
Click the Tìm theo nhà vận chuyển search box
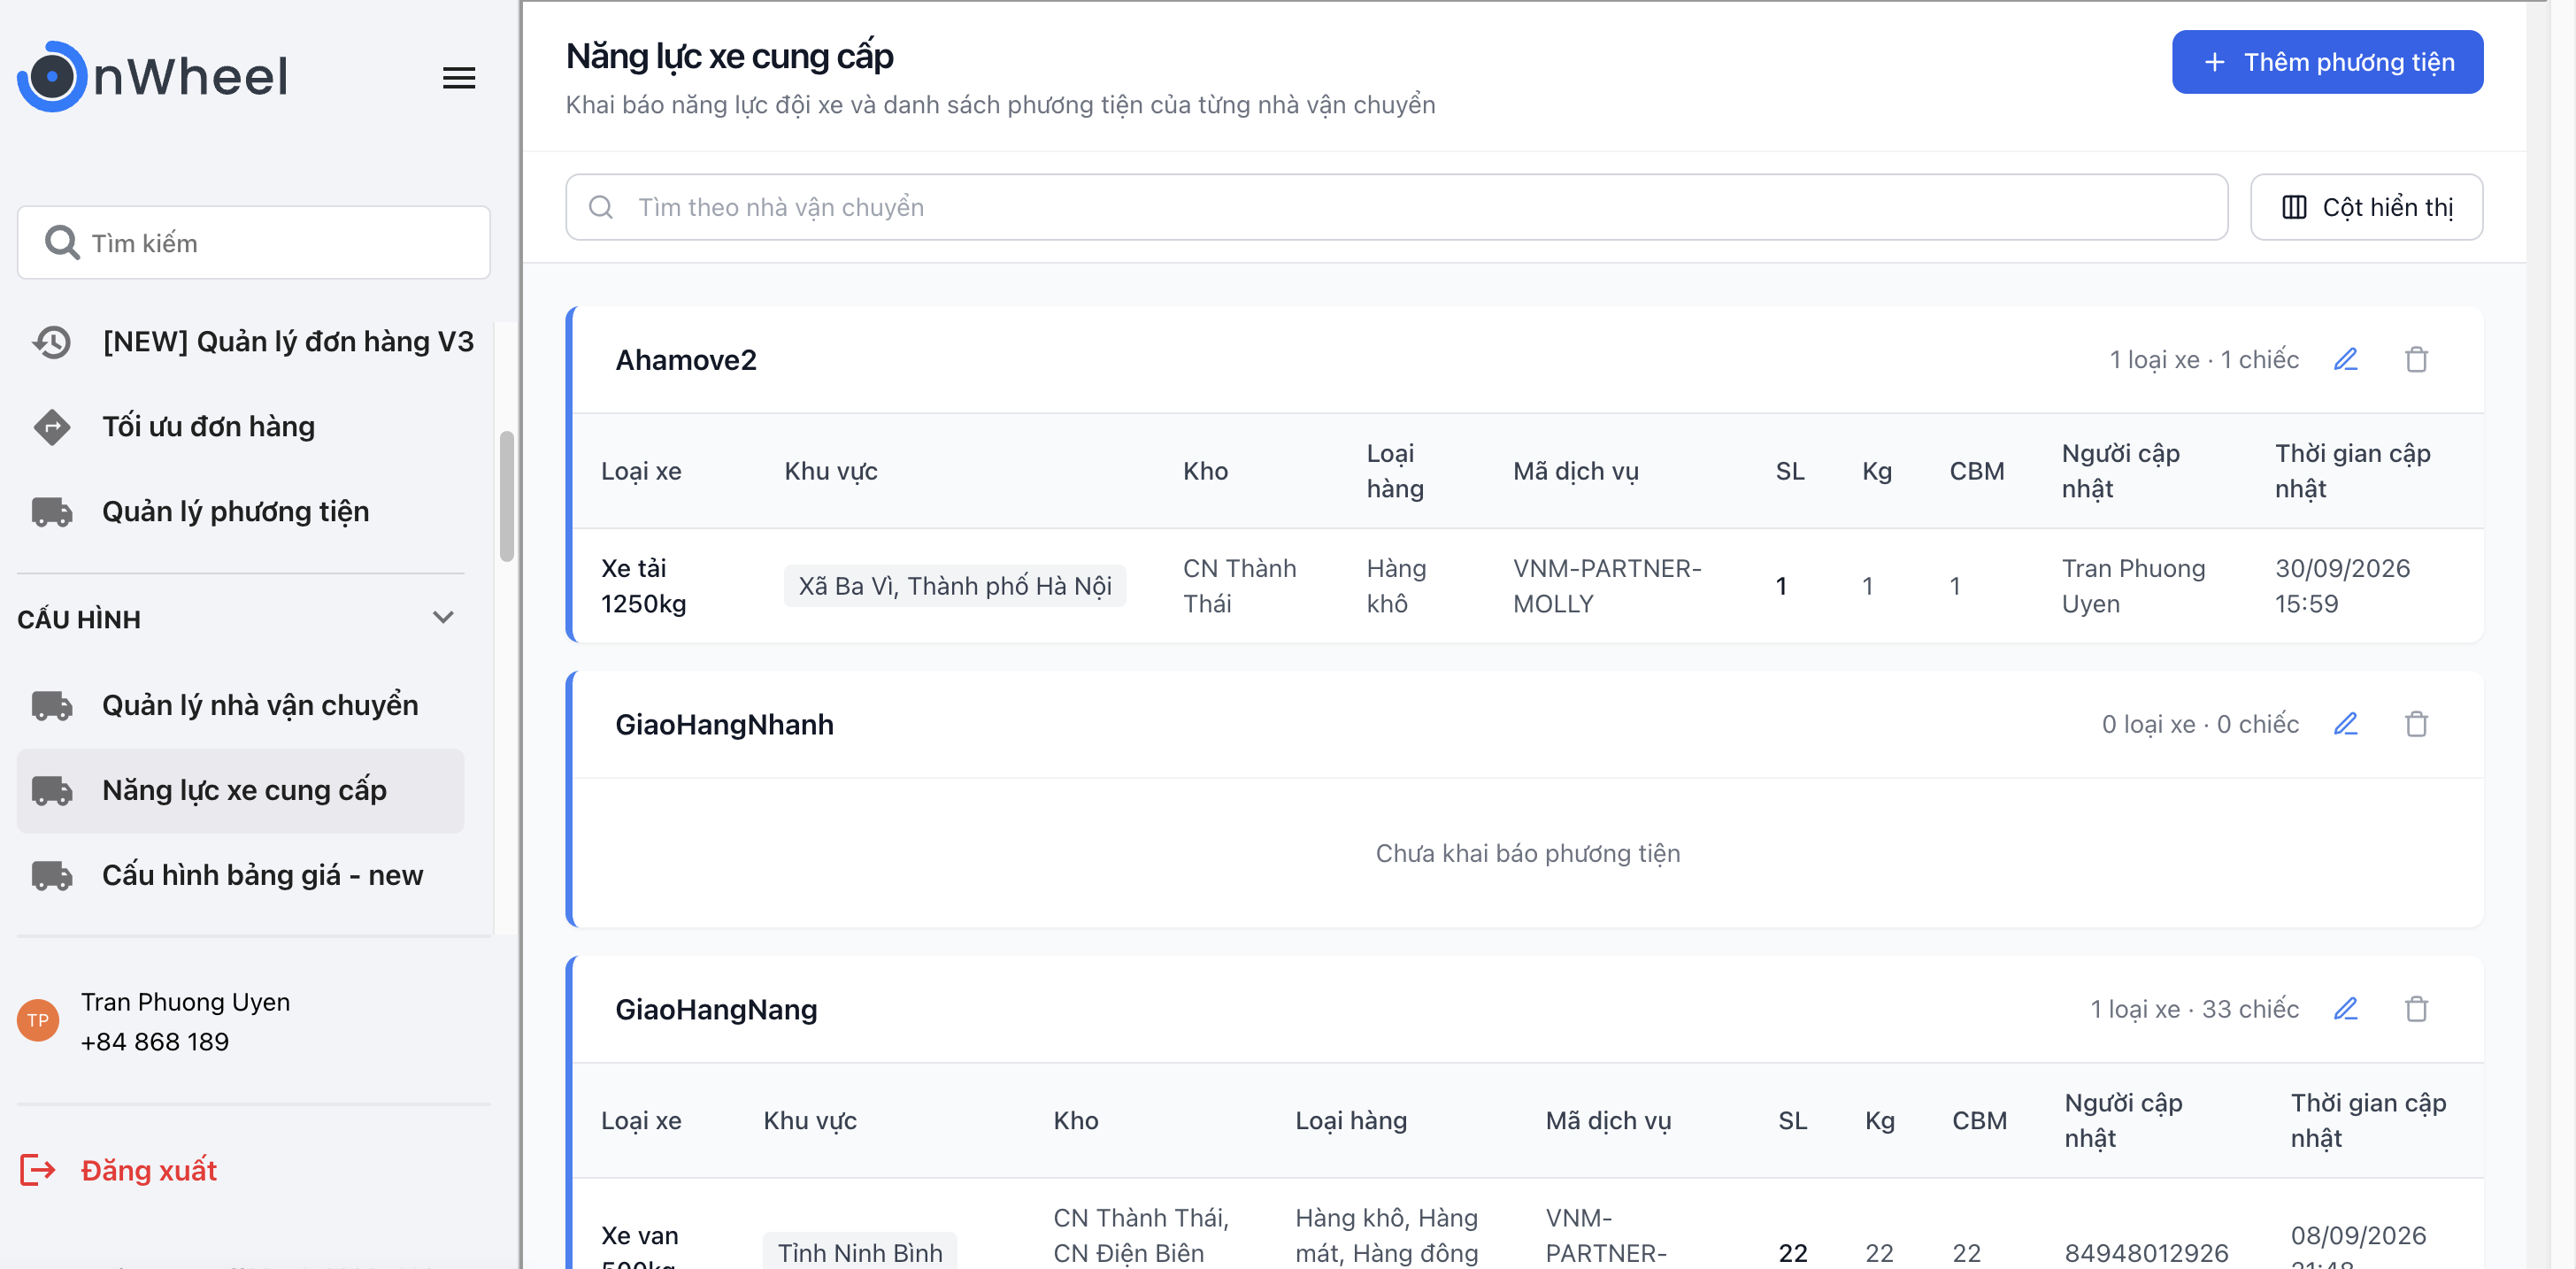[1396, 207]
